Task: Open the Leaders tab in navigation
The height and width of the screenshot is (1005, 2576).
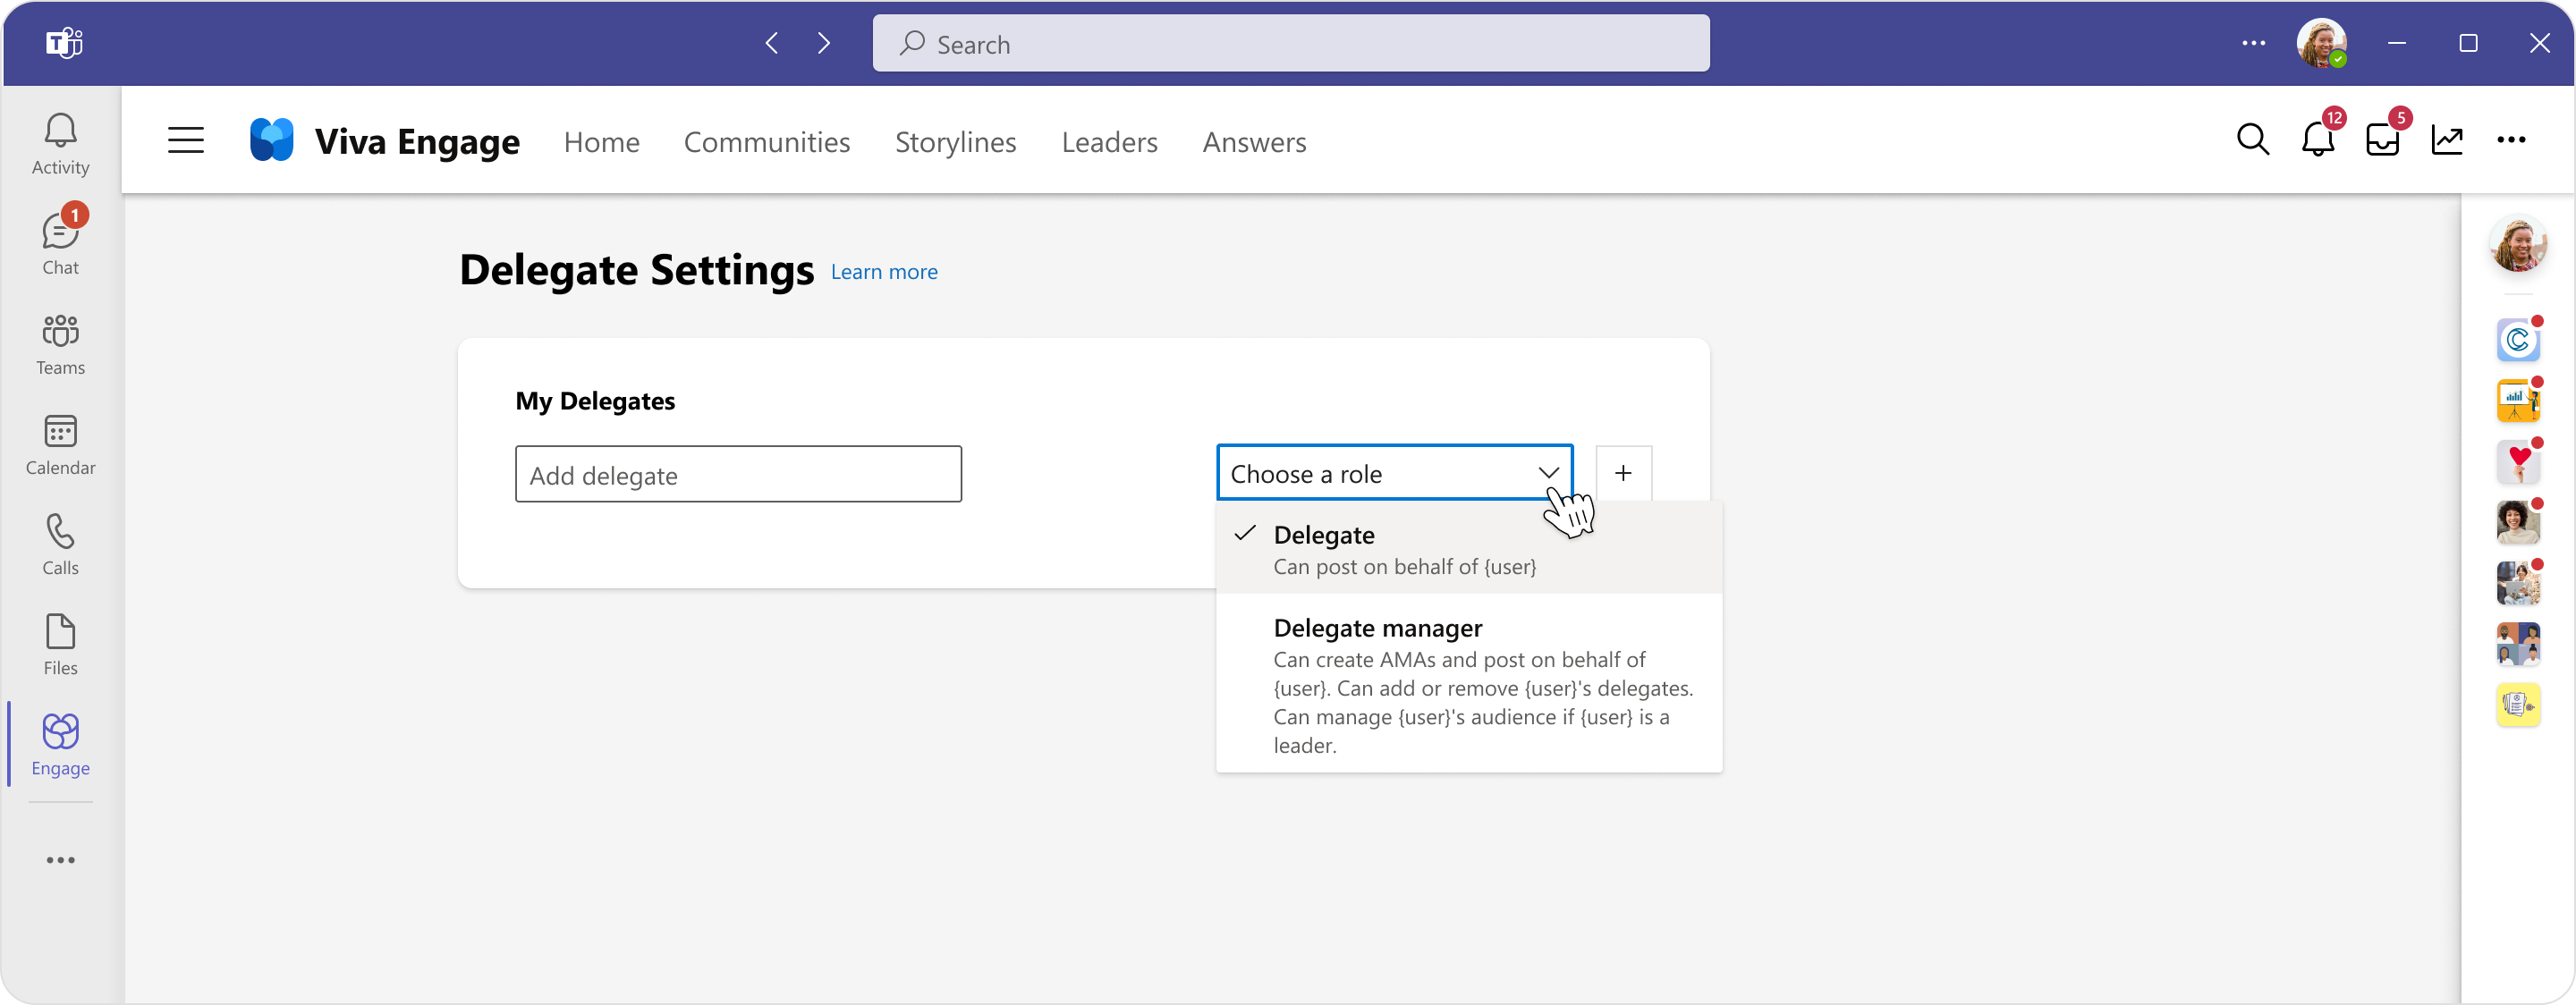Action: pos(1111,141)
